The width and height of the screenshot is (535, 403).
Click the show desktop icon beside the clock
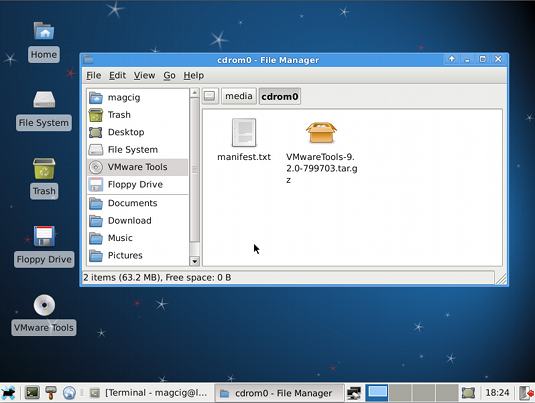click(468, 393)
